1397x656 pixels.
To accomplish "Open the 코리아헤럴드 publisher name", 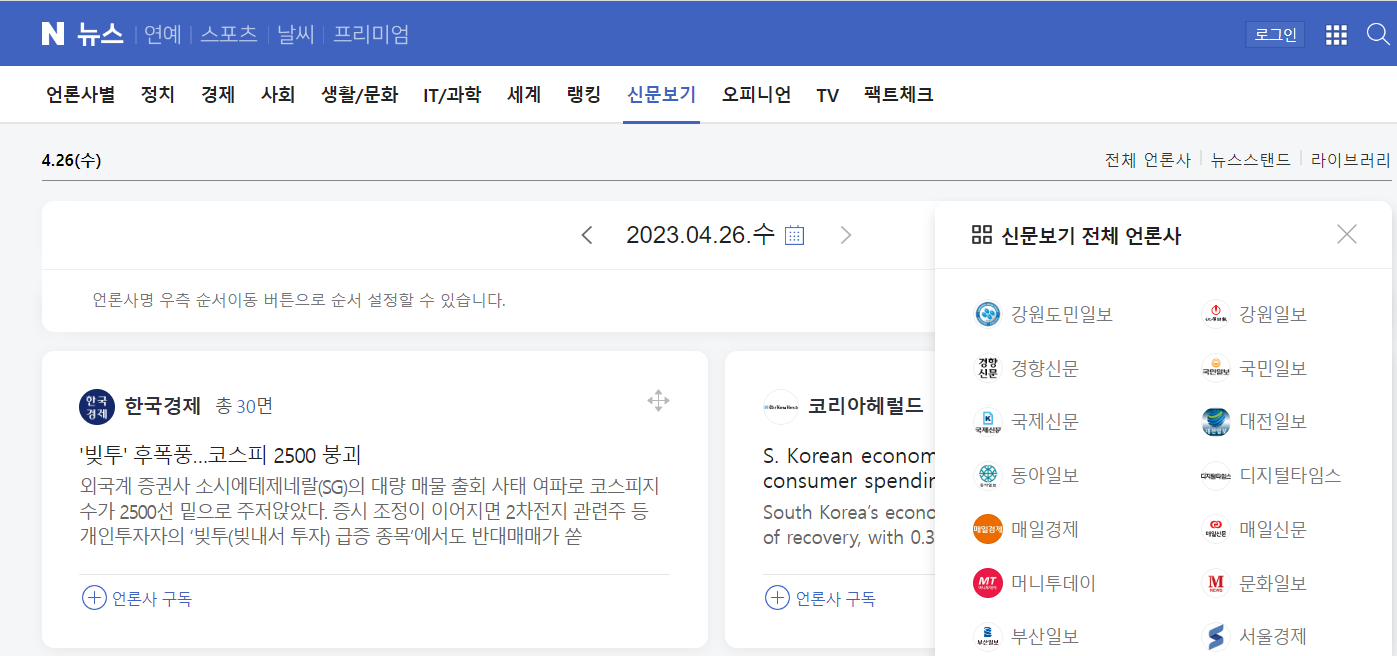I will [866, 406].
